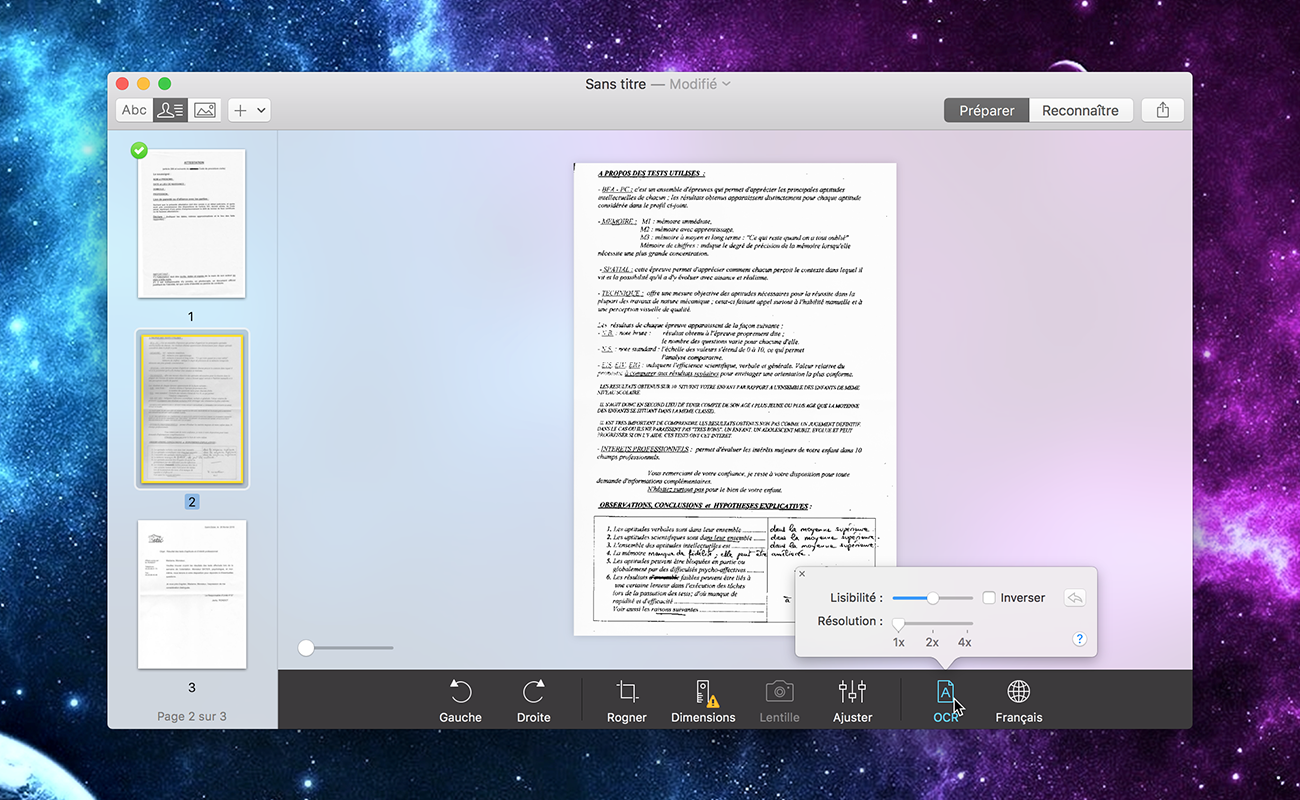The height and width of the screenshot is (800, 1300).
Task: Close the OCR settings popover
Action: pyautogui.click(x=803, y=574)
